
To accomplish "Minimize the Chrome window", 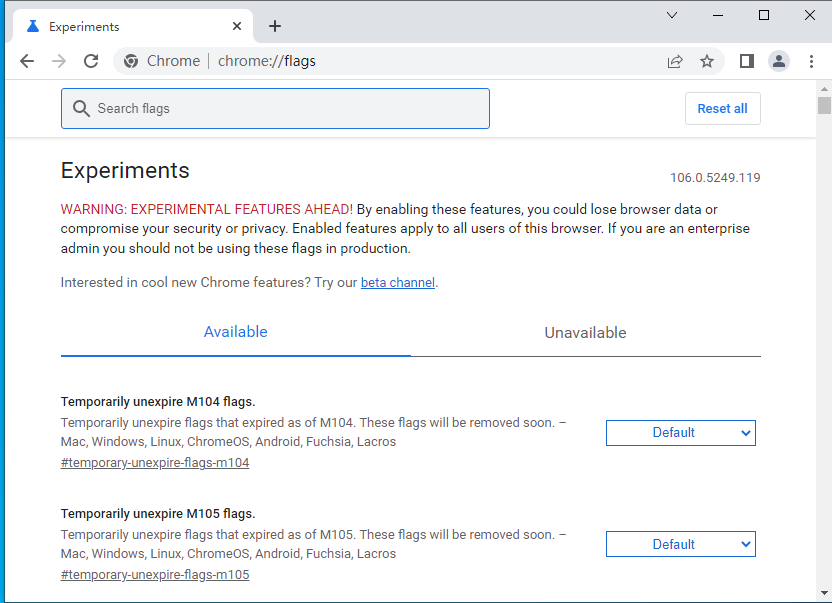I will 718,15.
